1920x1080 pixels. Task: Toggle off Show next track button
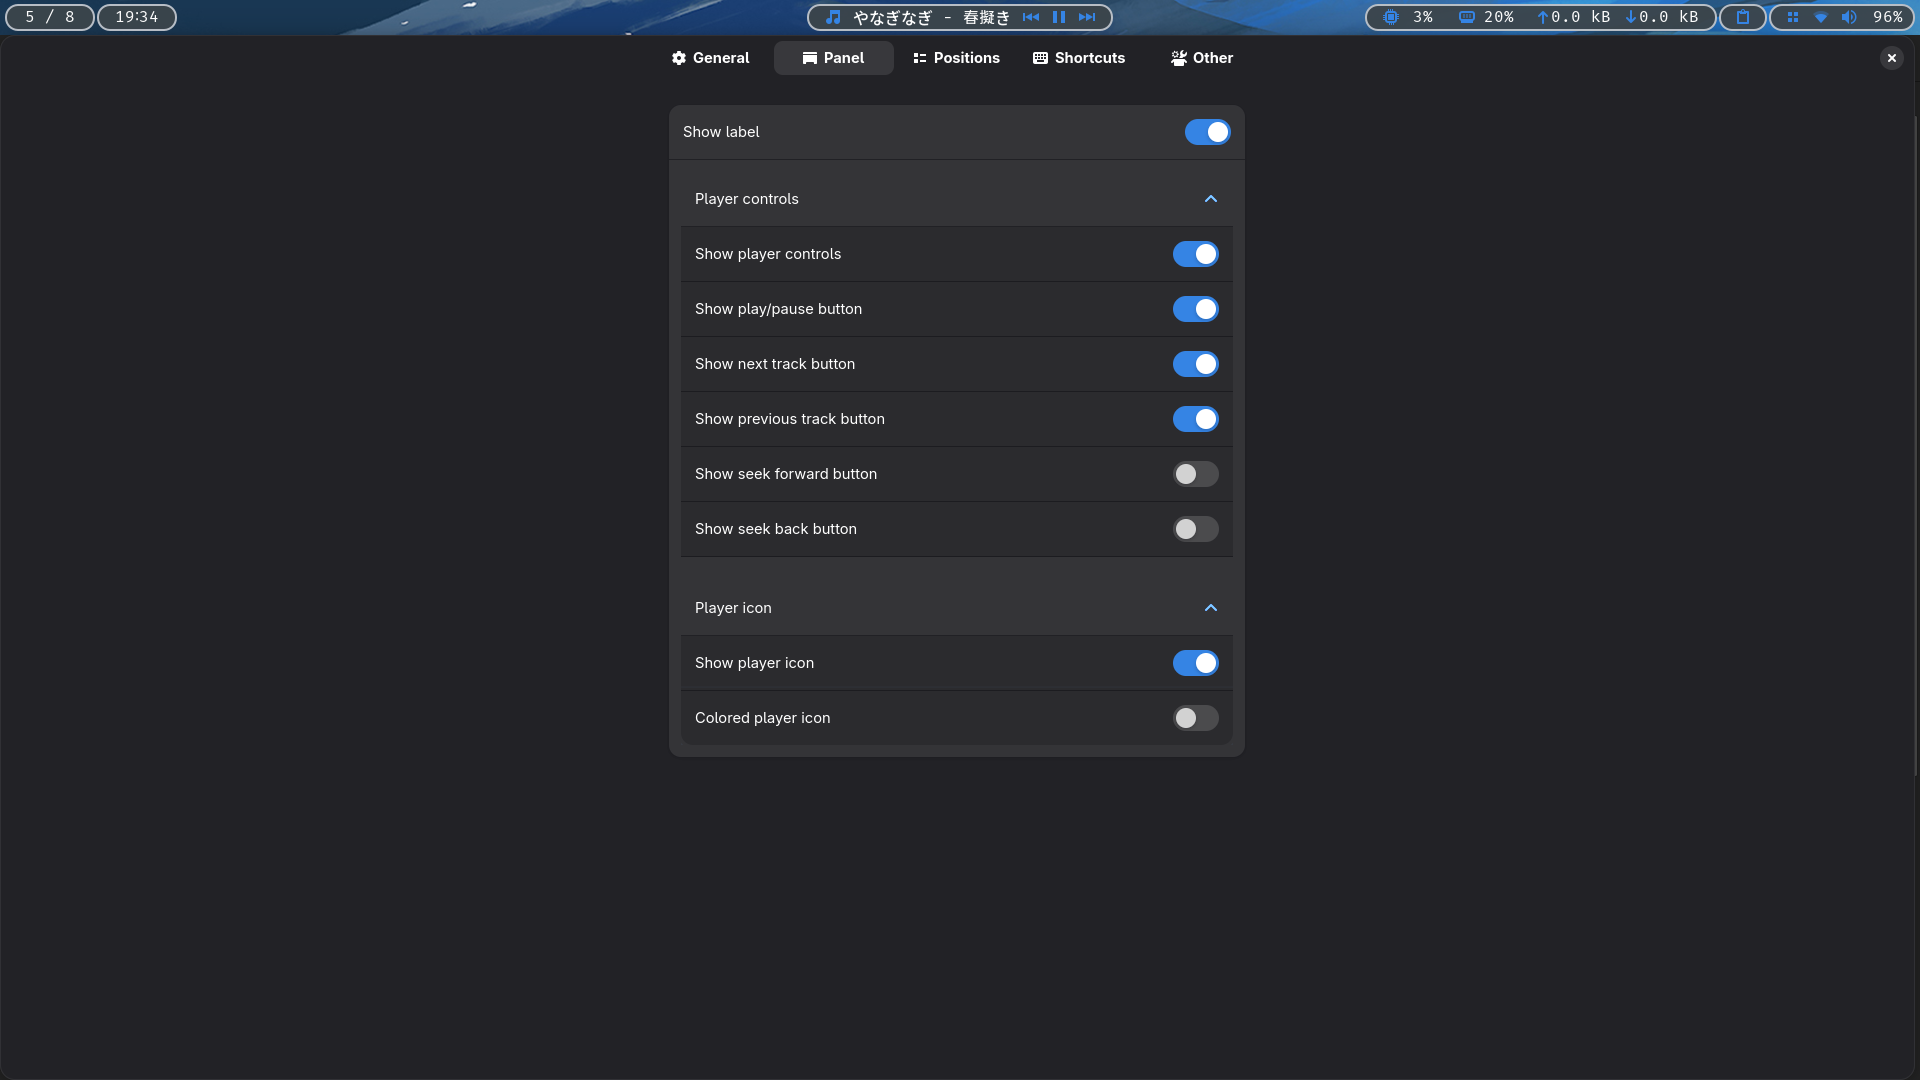[1195, 364]
